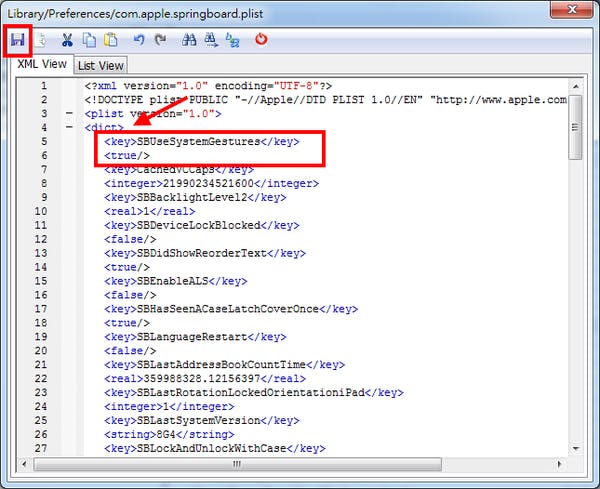This screenshot has width=600, height=489.
Task: Click the SBDidShowReorderText key line
Action: pos(205,253)
